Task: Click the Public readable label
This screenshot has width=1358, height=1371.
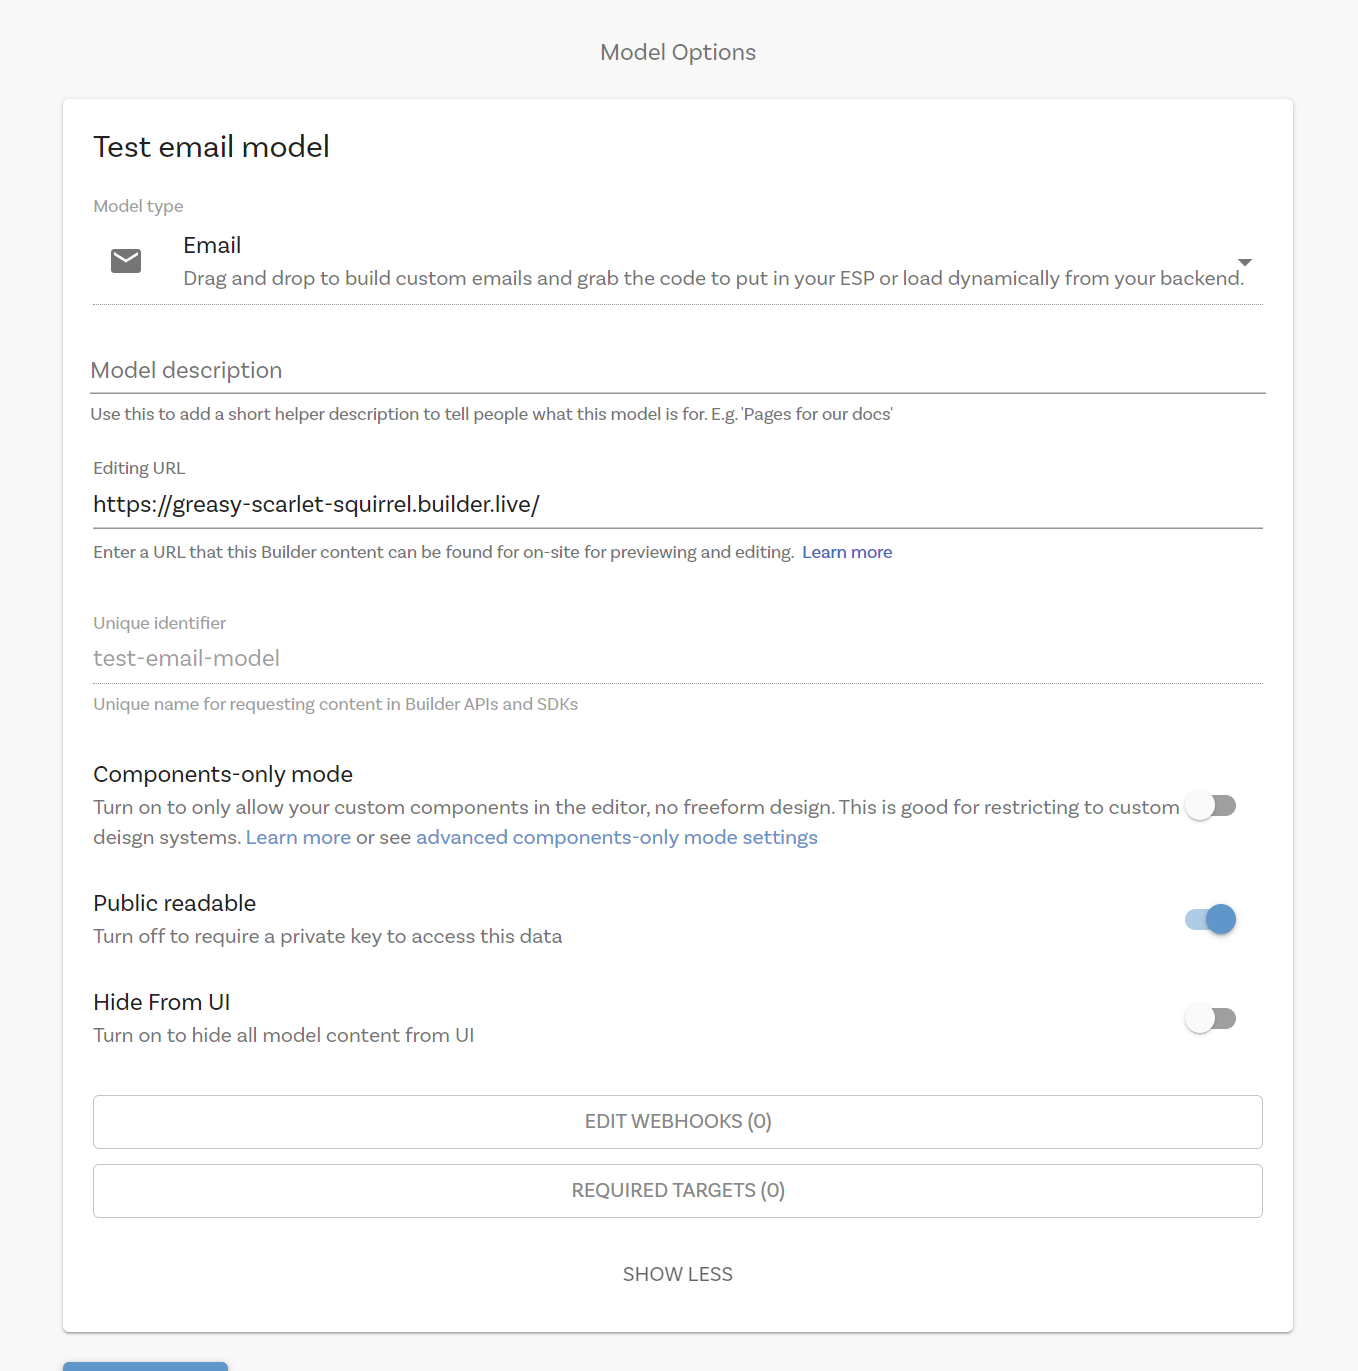Action: 174,904
